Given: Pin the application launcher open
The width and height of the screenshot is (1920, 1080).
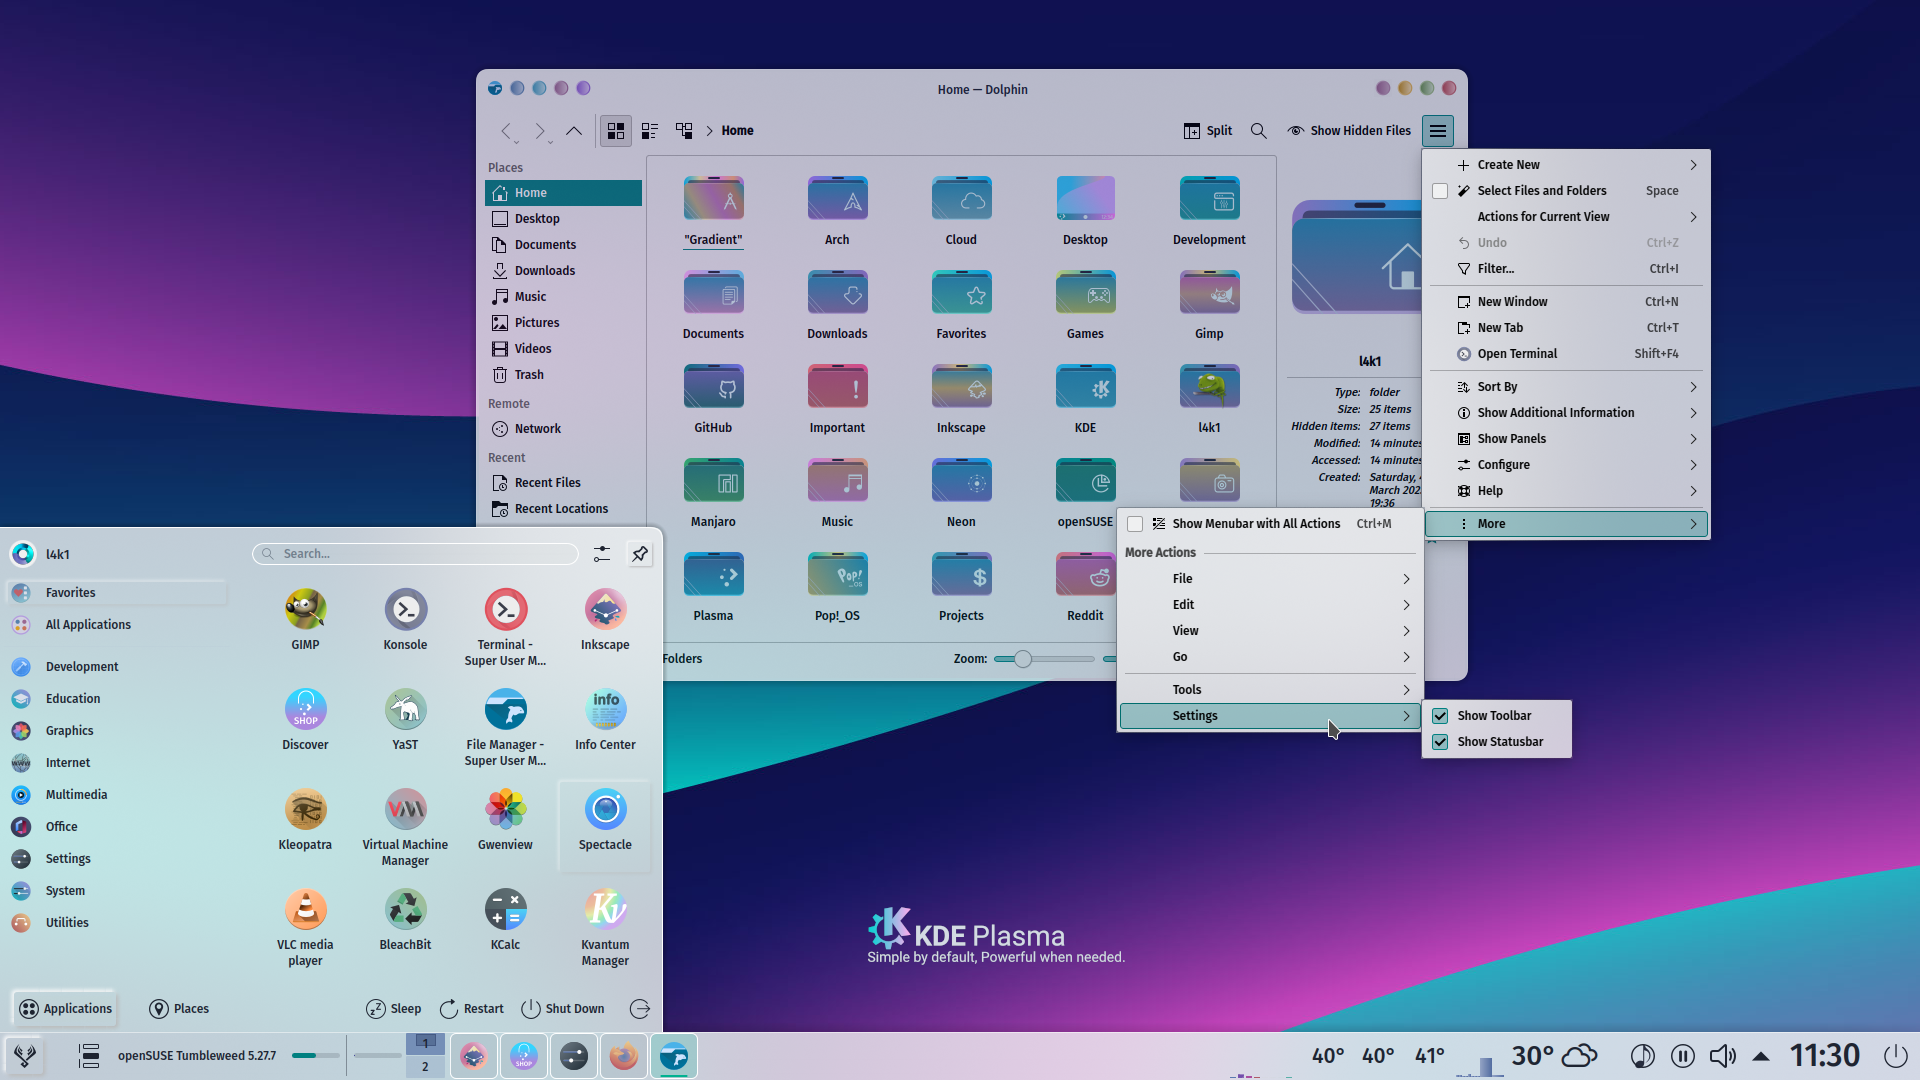Looking at the screenshot, I should tap(640, 553).
